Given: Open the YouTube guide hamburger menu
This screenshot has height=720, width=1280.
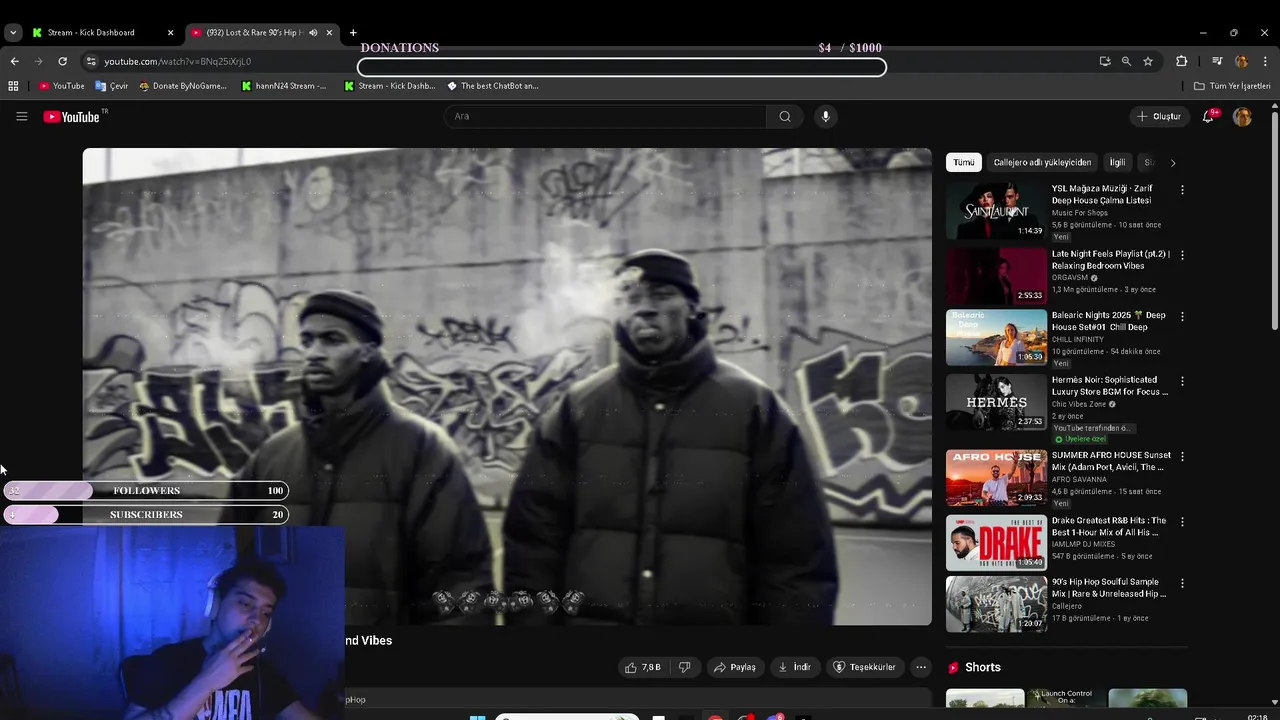Looking at the screenshot, I should tap(21, 117).
